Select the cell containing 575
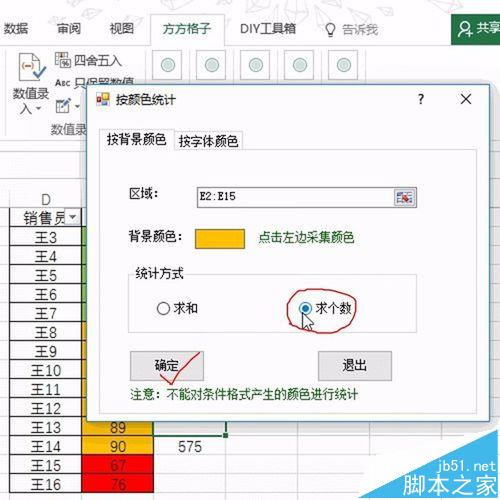 (x=189, y=446)
